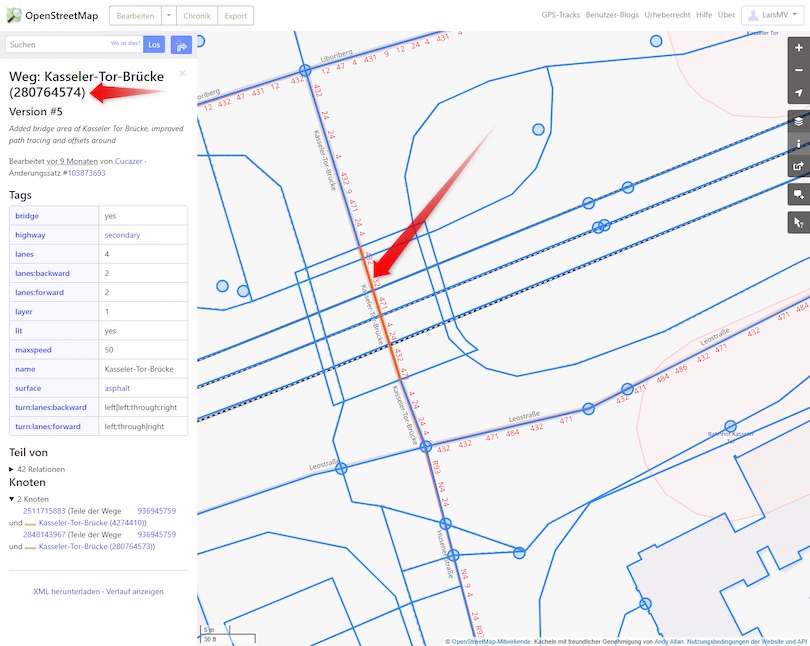
Task: Open Benutzer-Blogs in the header
Action: point(612,15)
